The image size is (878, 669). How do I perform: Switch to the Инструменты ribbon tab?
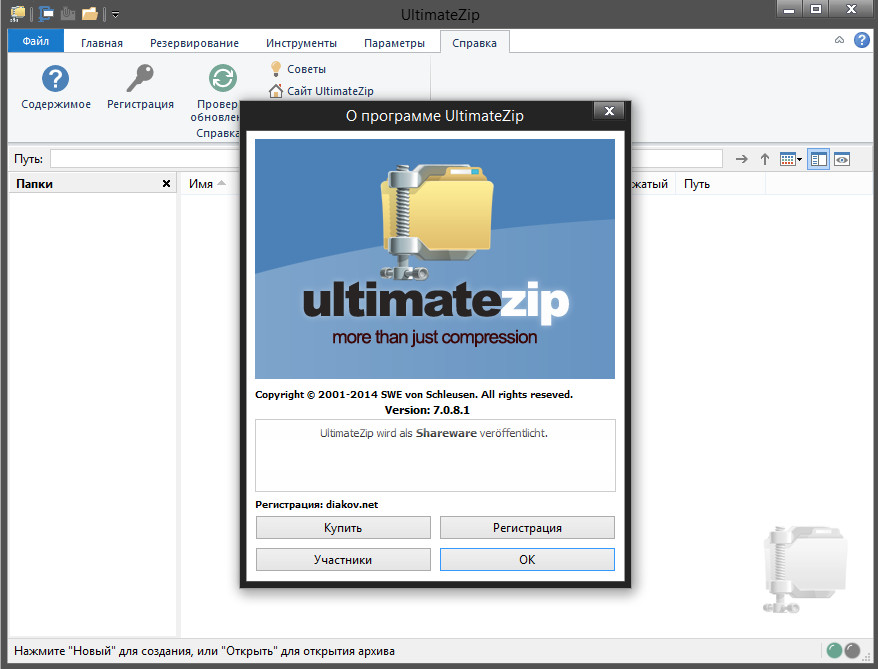coord(301,43)
